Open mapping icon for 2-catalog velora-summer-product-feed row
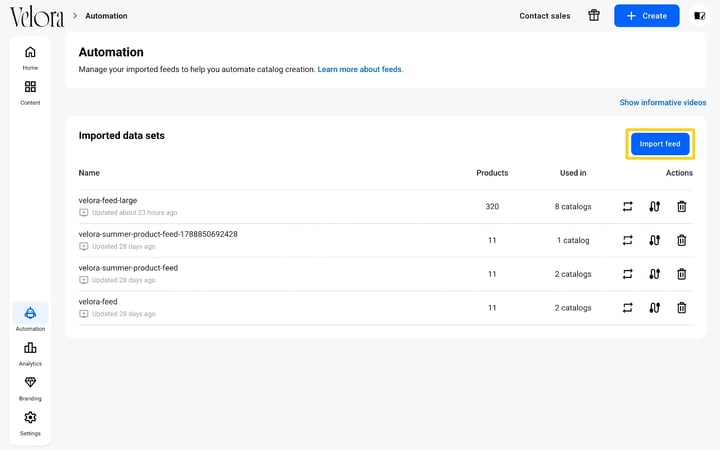720x450 pixels. pyautogui.click(x=654, y=274)
